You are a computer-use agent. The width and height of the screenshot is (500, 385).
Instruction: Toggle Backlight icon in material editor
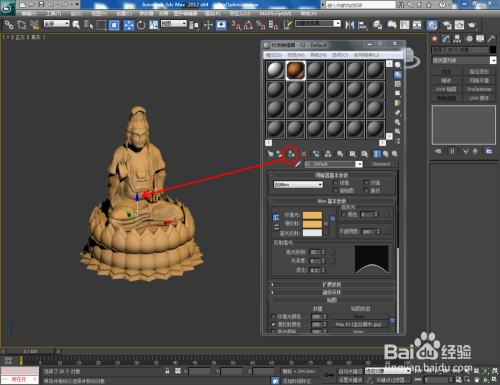(x=398, y=74)
